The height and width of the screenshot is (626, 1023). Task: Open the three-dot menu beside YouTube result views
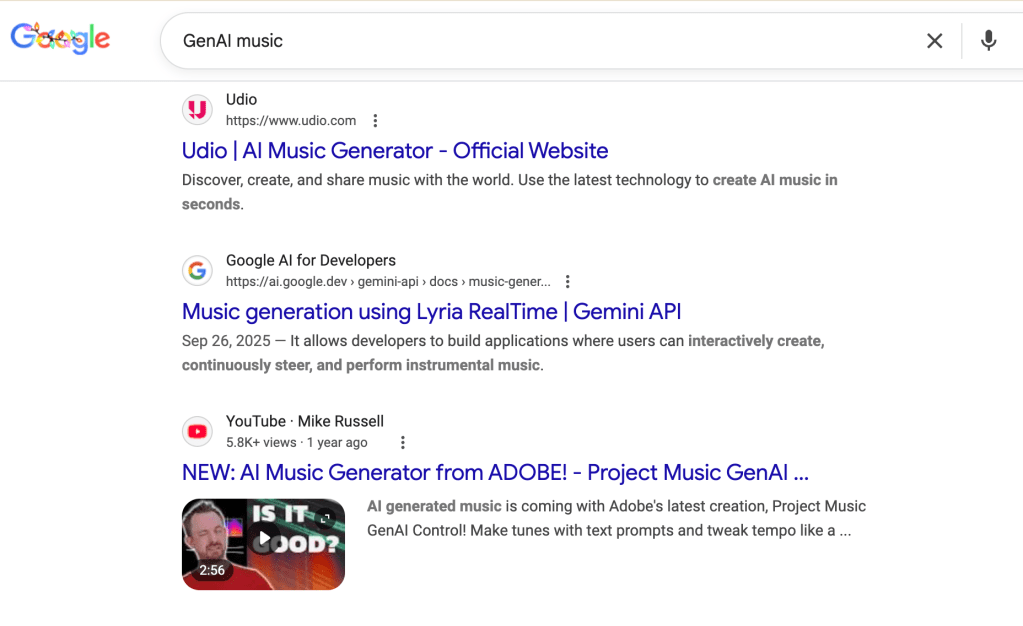coord(403,443)
